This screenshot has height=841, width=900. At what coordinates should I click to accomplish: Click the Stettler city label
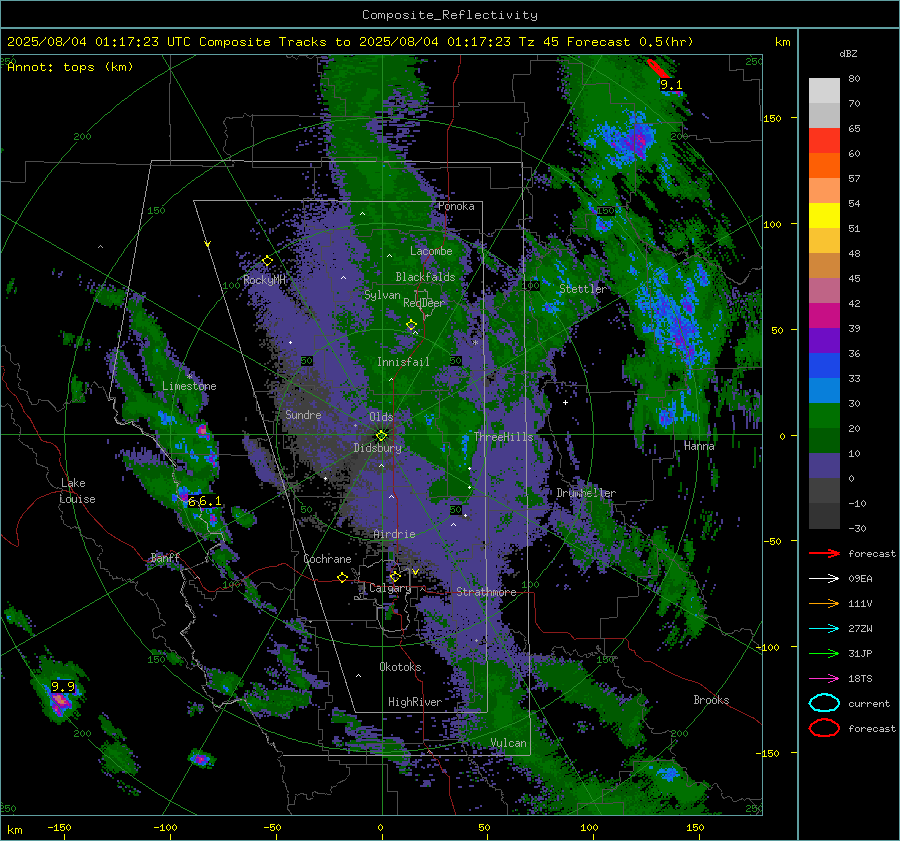tap(583, 289)
